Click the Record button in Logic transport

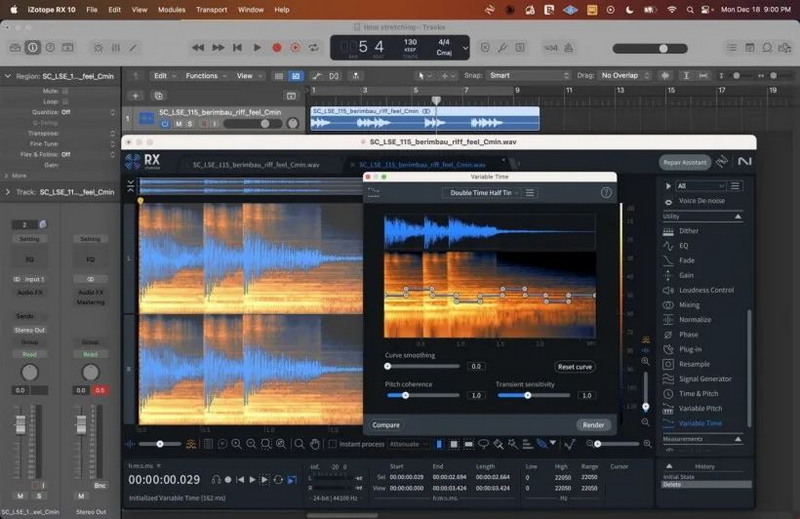(277, 47)
